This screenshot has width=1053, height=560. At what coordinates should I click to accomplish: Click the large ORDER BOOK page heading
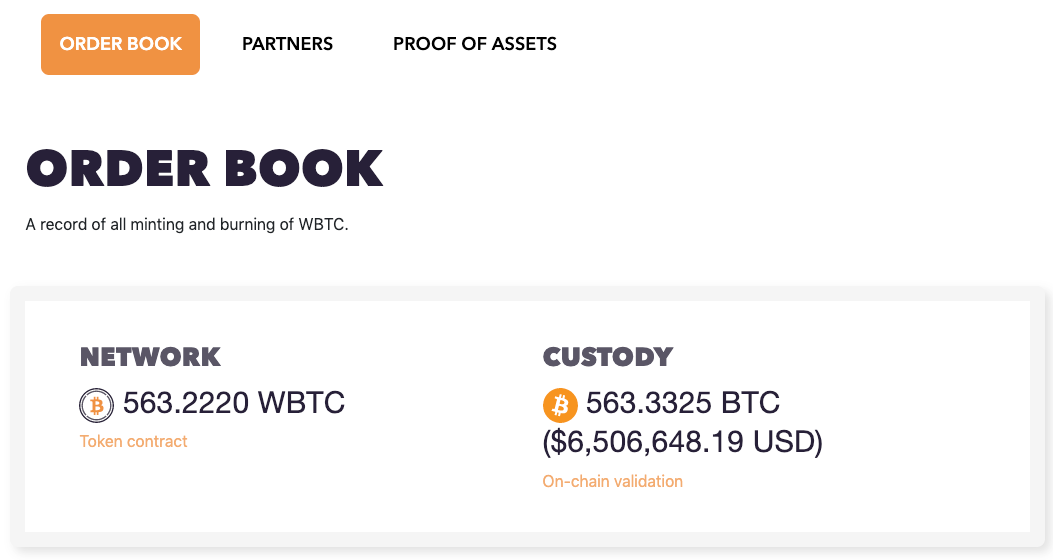click(204, 169)
